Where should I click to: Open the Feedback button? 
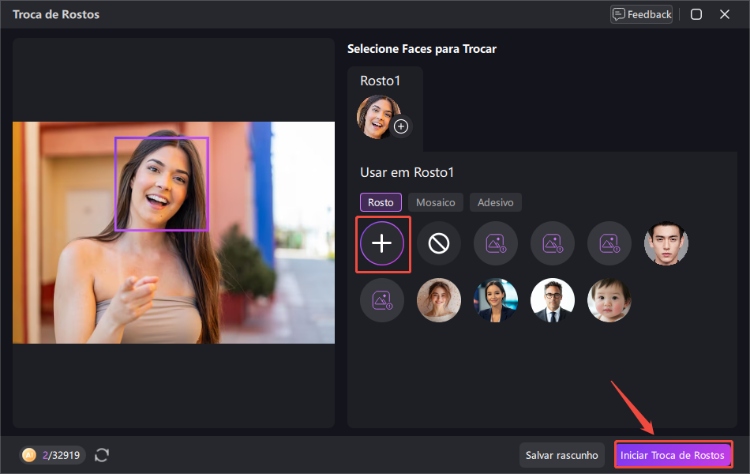(642, 14)
